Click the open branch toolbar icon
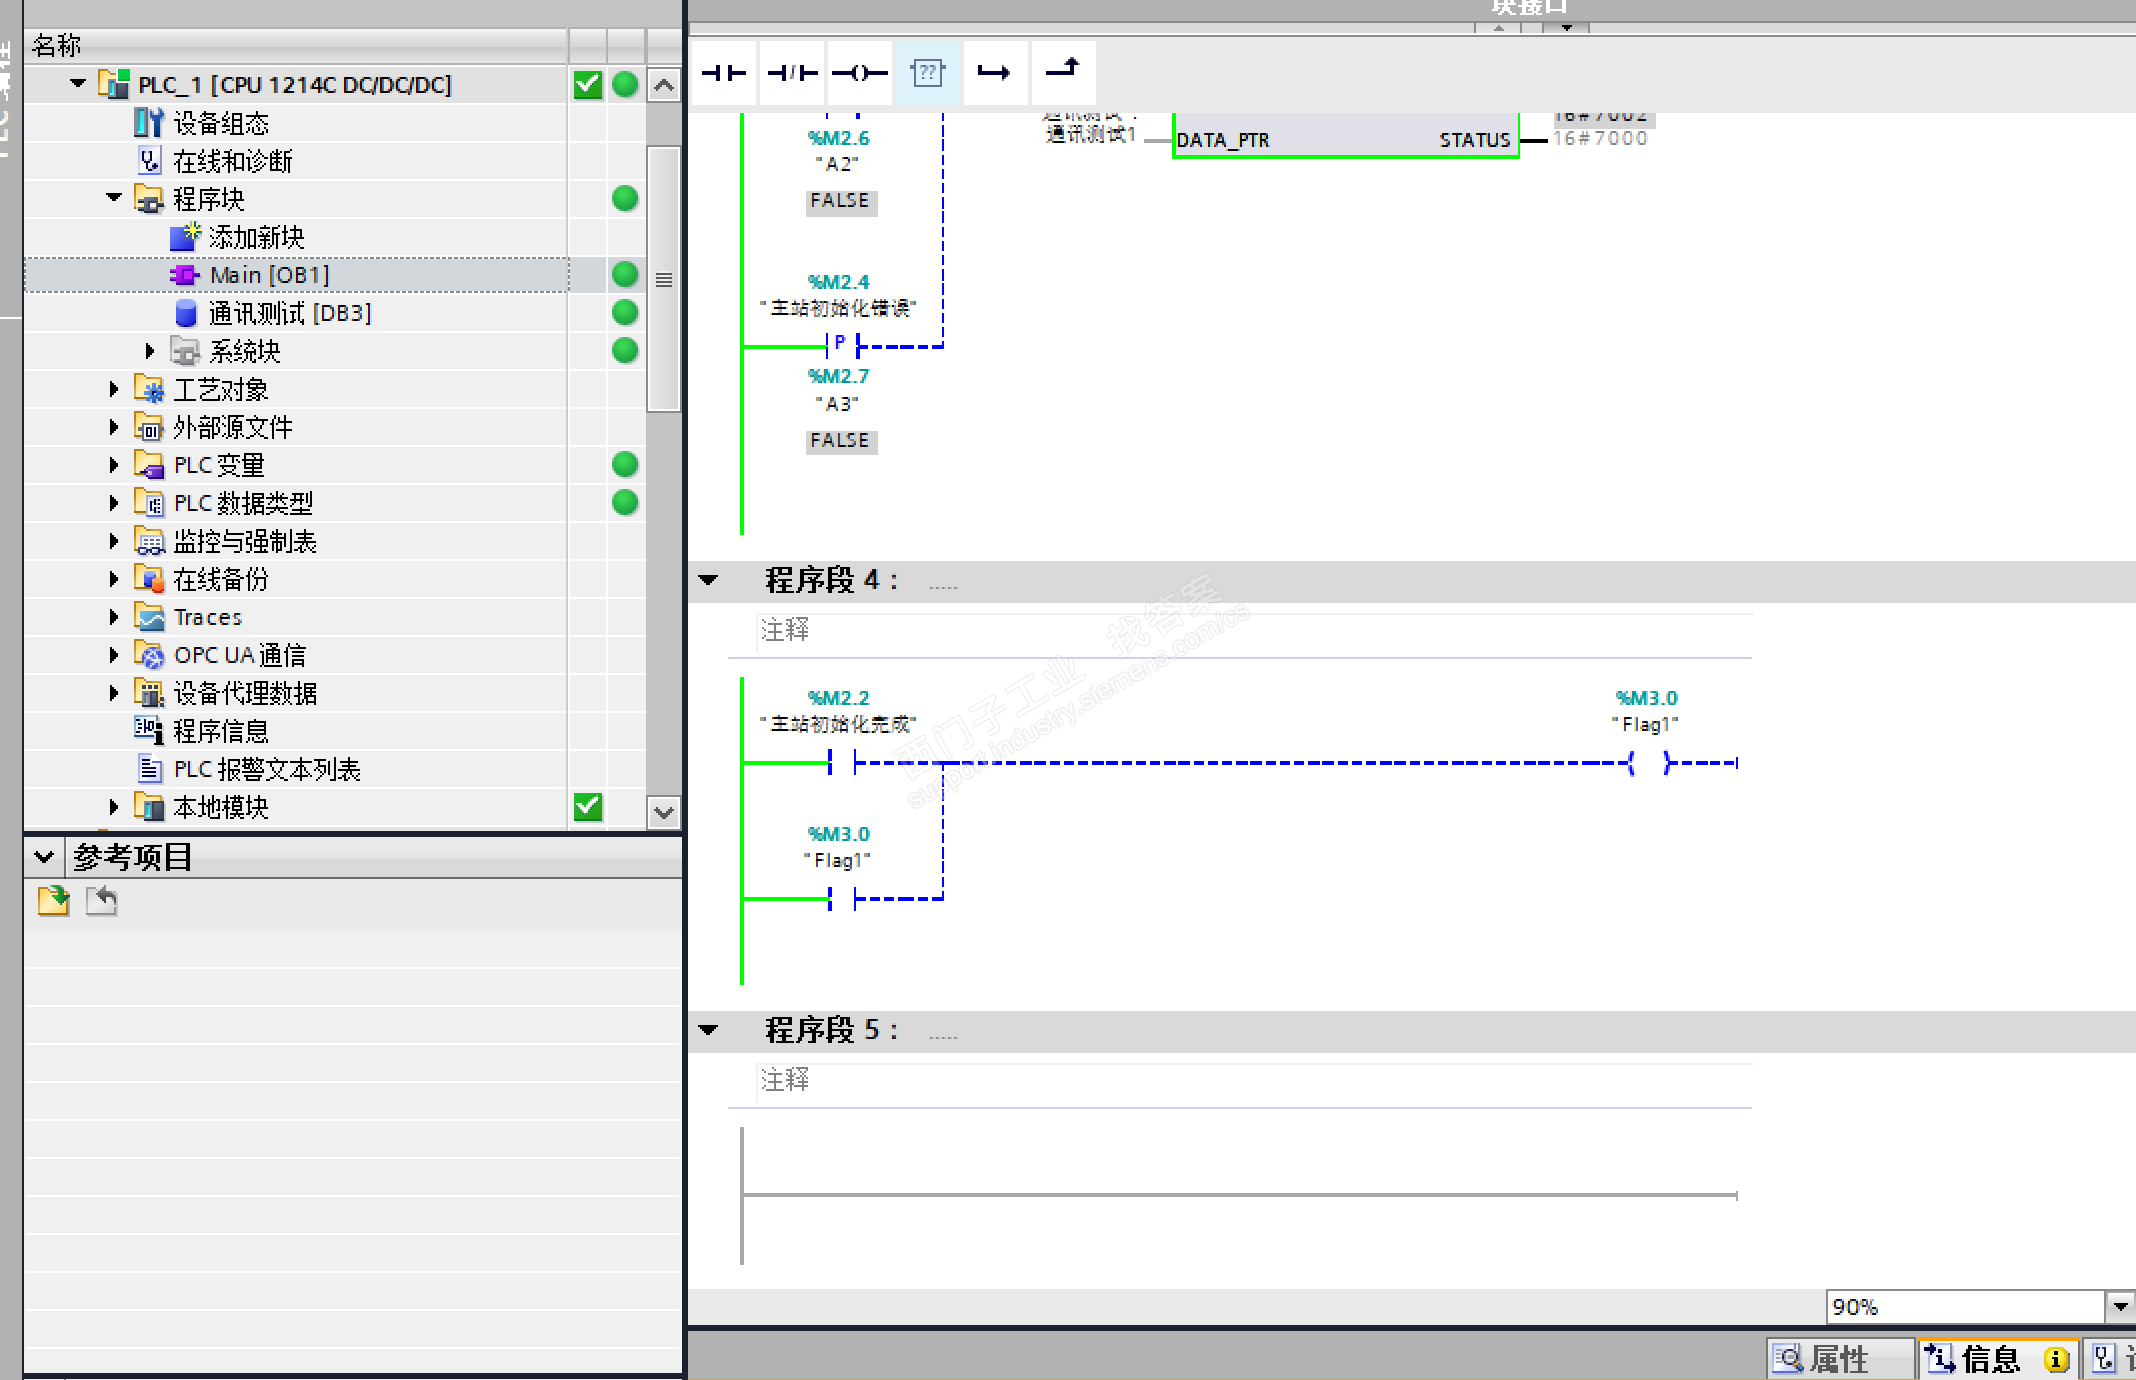The height and width of the screenshot is (1380, 2136). [994, 73]
